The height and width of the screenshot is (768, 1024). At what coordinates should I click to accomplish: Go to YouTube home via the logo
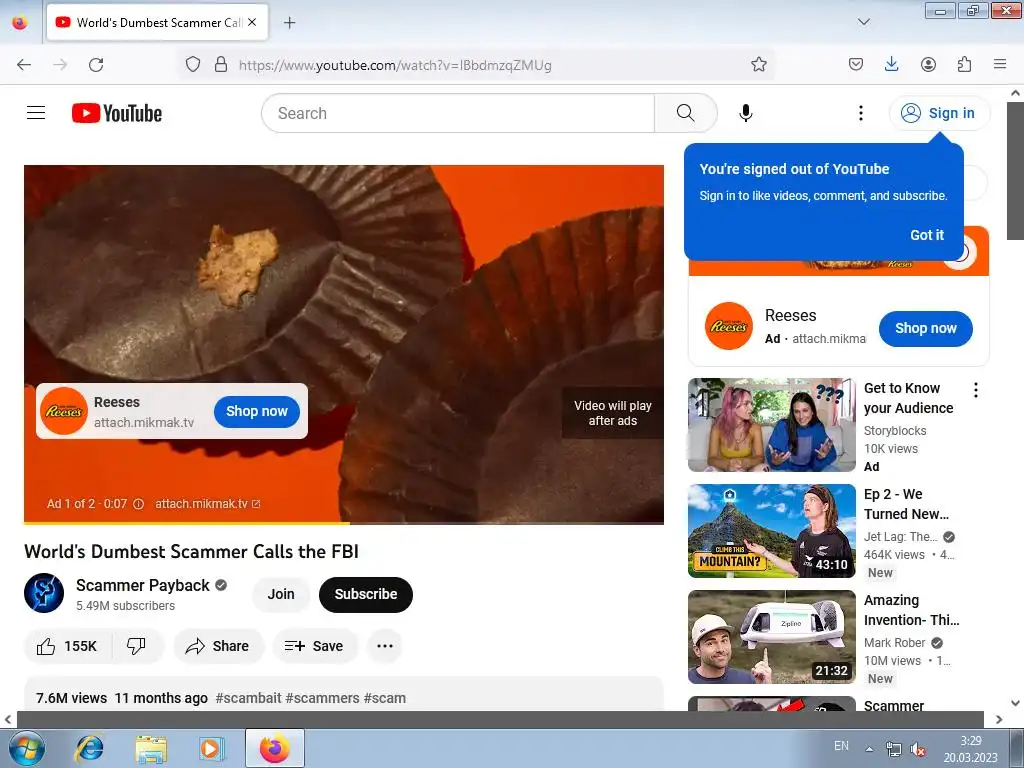[117, 113]
